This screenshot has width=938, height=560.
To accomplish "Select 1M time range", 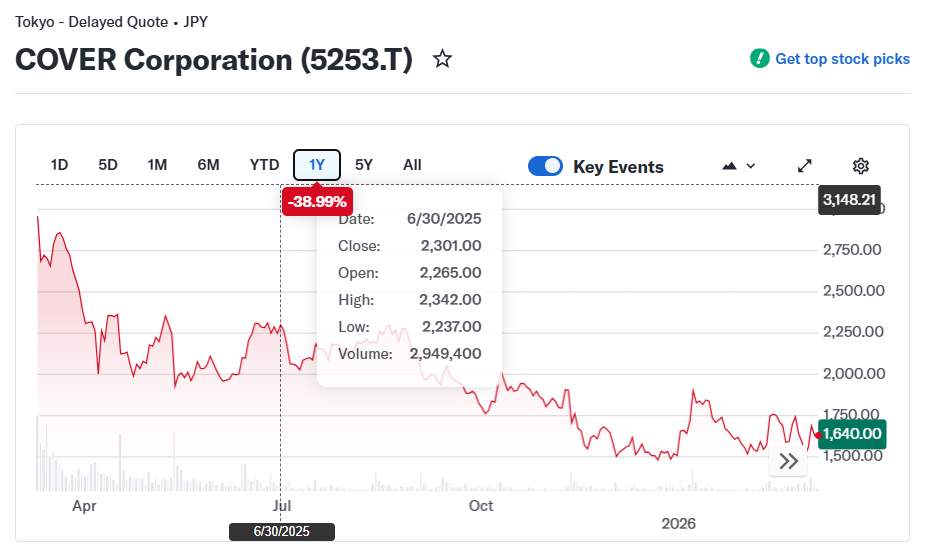I will point(157,165).
